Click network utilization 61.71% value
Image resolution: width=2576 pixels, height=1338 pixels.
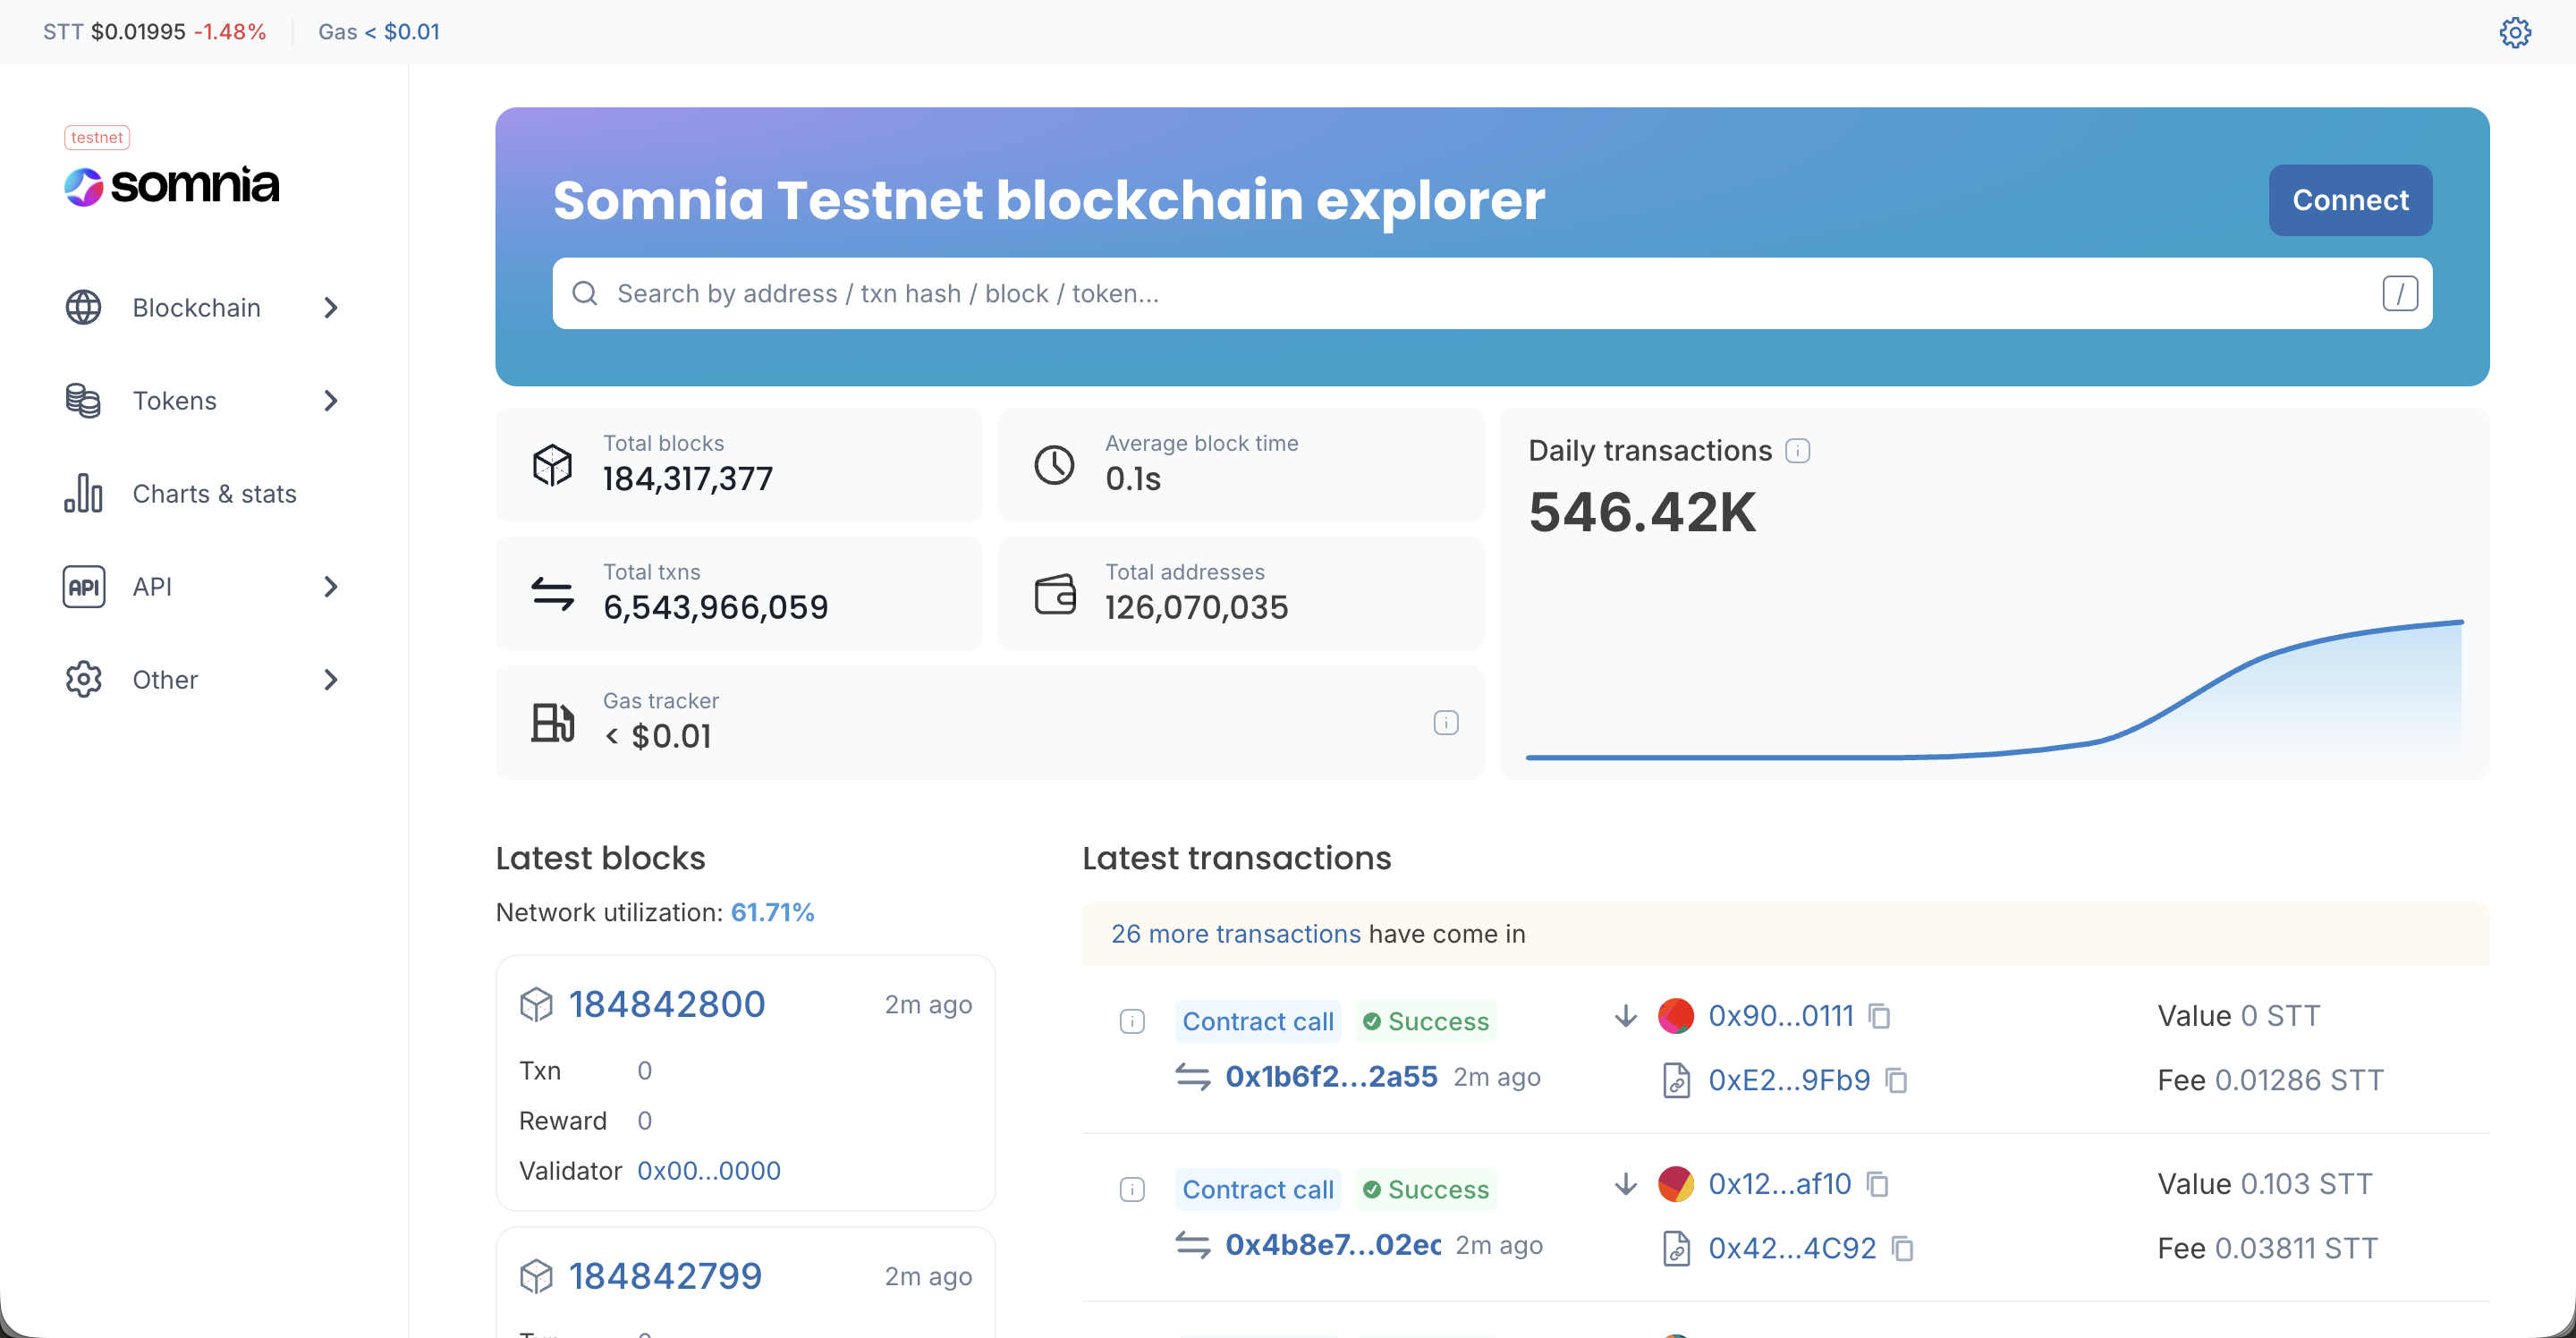772,912
